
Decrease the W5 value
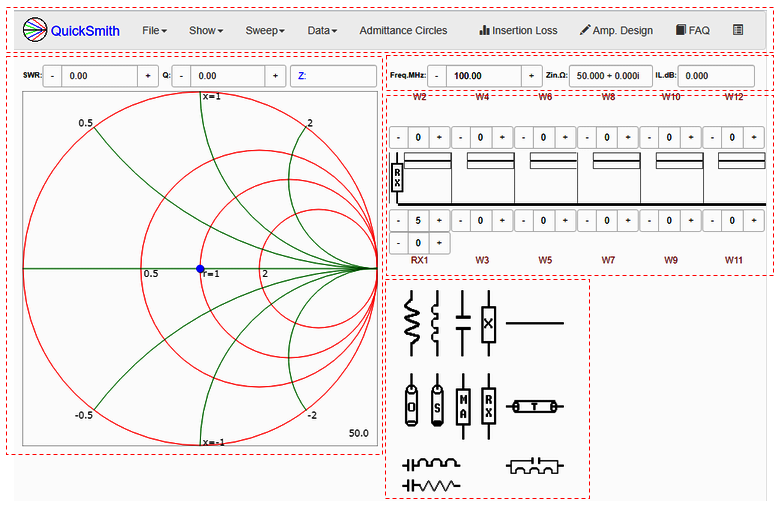click(524, 220)
